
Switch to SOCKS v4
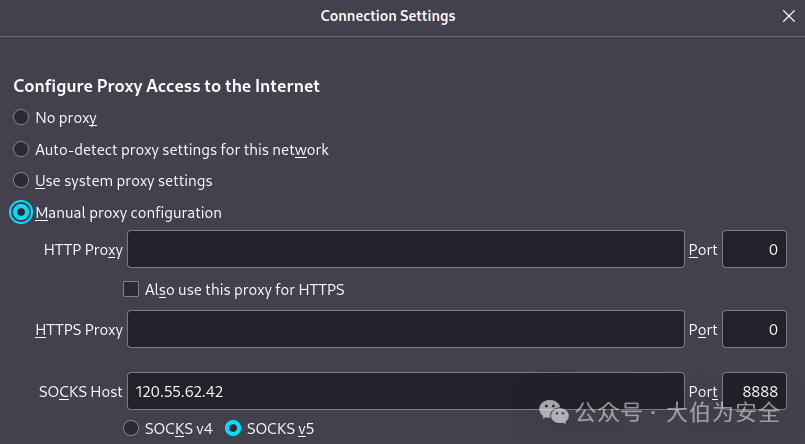pos(131,429)
